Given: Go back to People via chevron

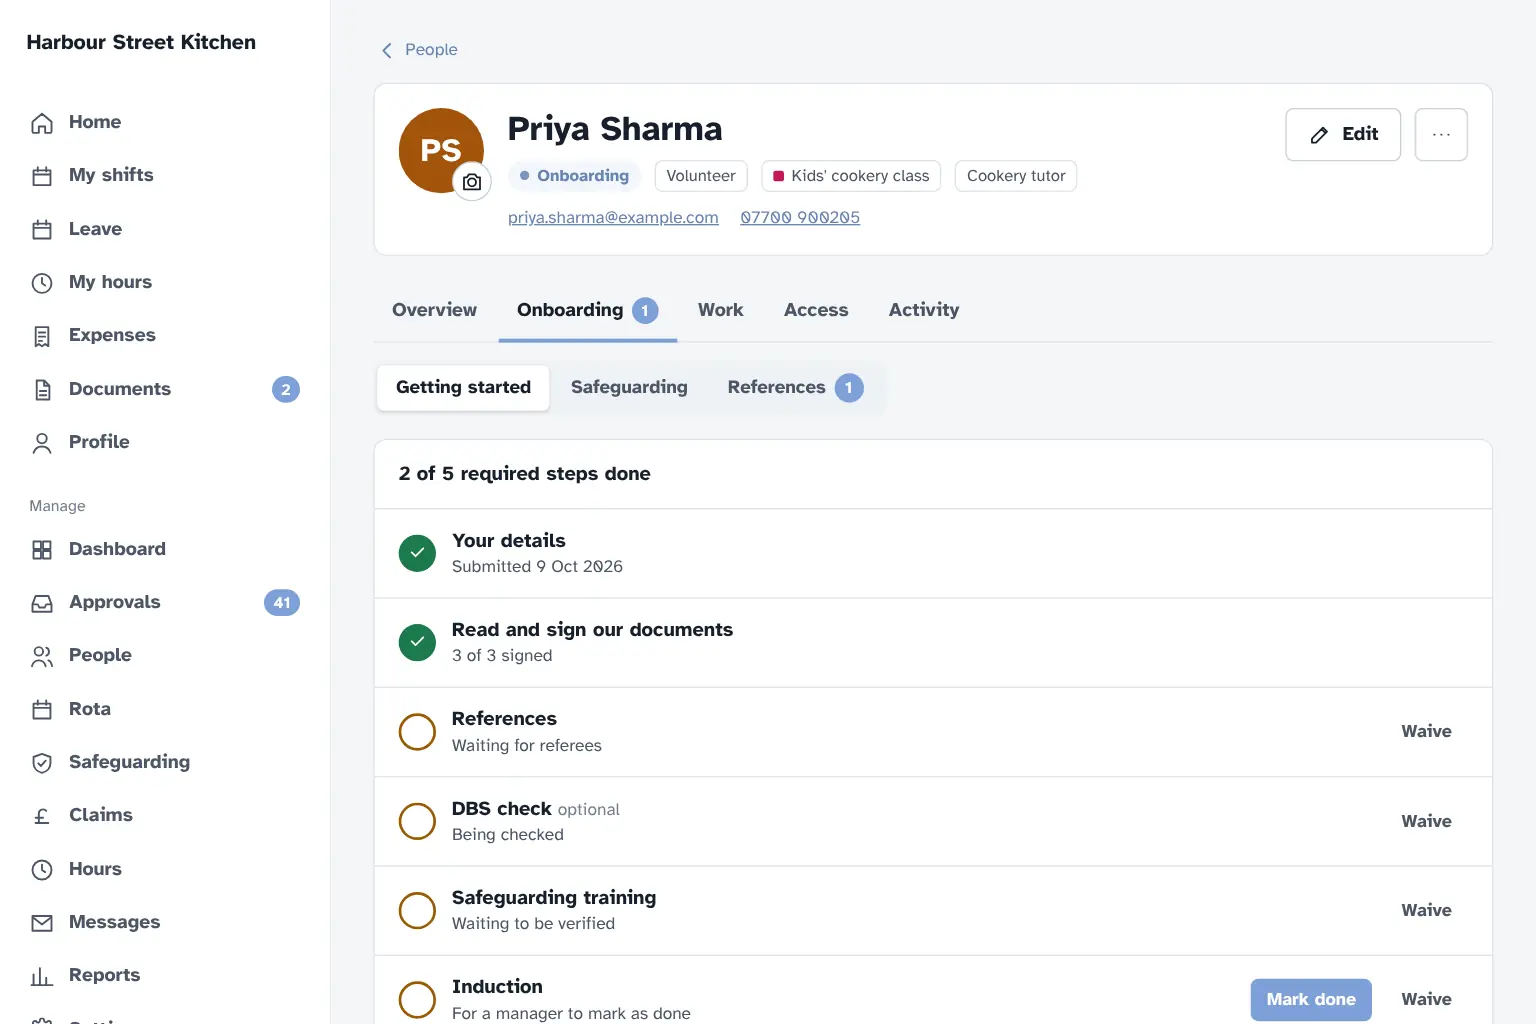Looking at the screenshot, I should 387,50.
